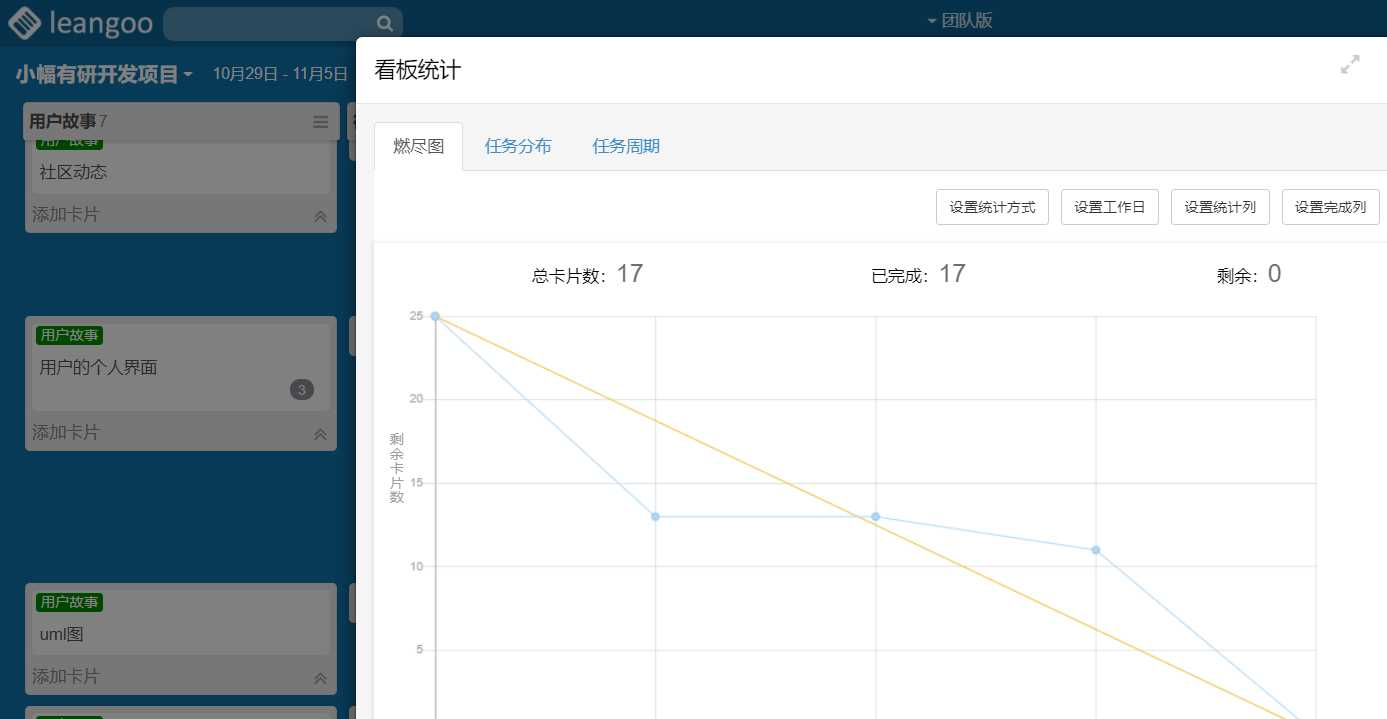Click the 设置工作日 button
This screenshot has height=719, width=1387.
[x=1109, y=206]
